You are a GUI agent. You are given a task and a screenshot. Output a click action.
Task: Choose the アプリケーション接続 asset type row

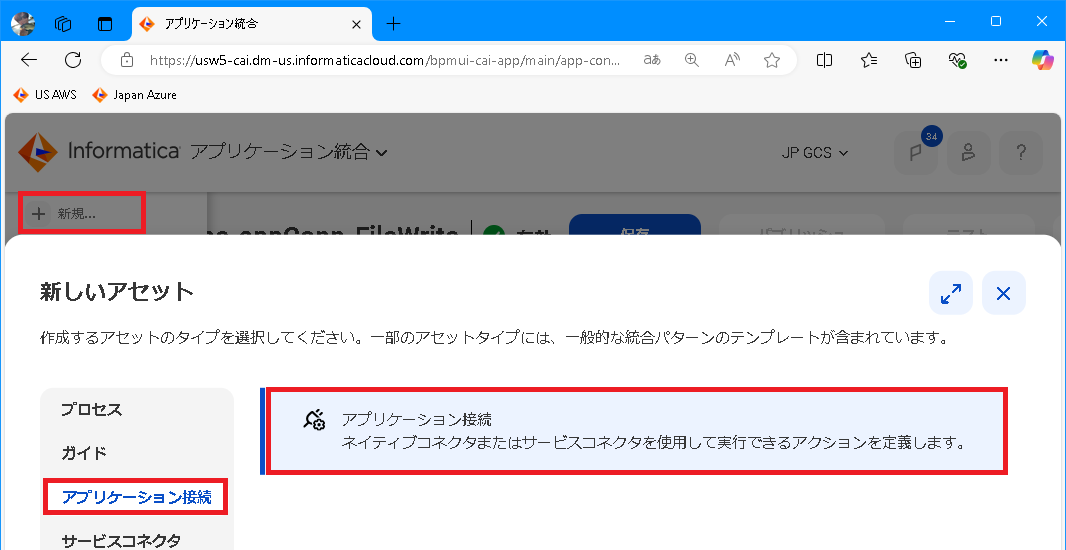pos(637,431)
